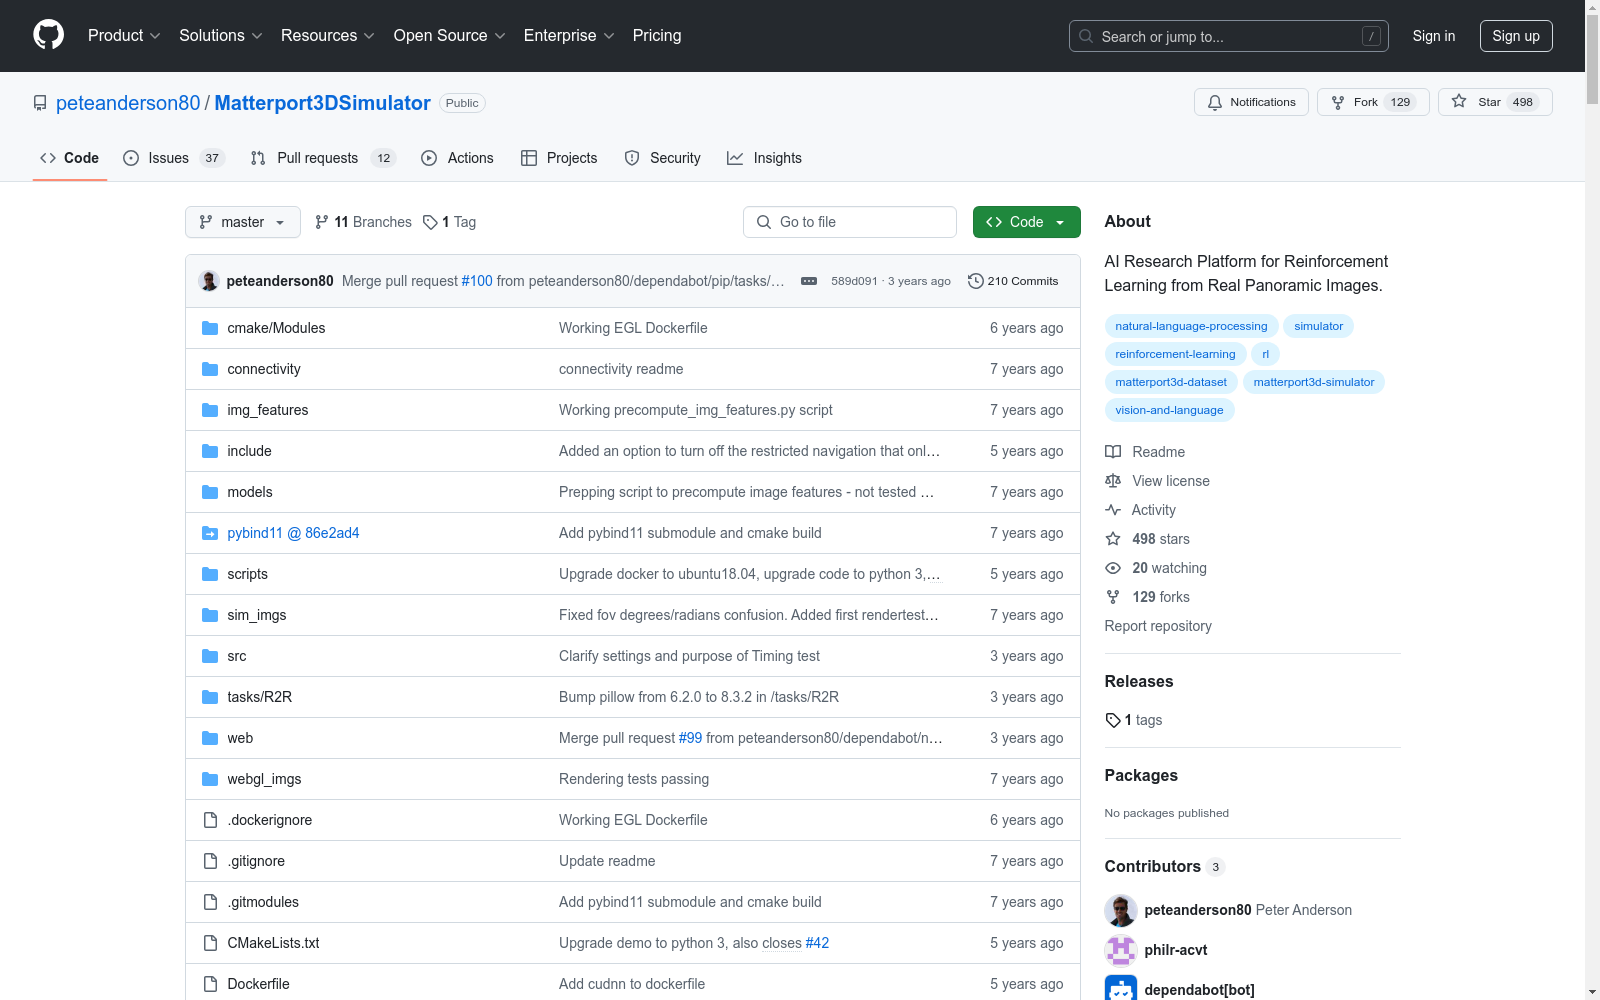Click the GitHub octocat logo

point(48,35)
